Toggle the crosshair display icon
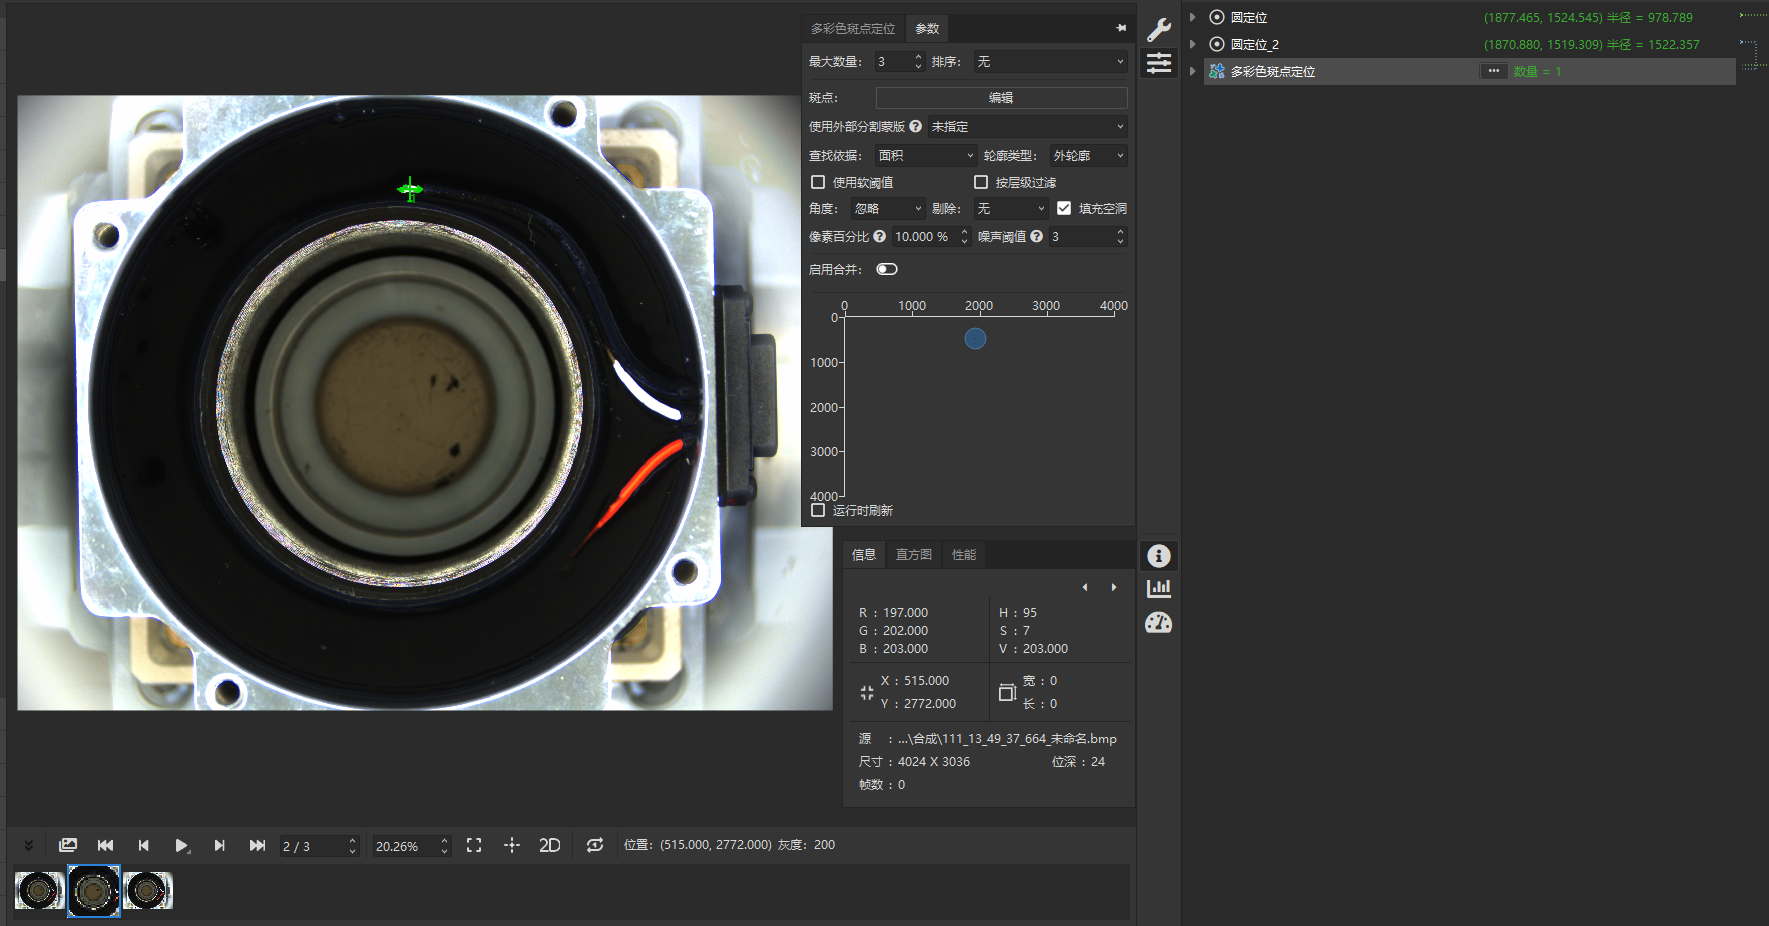Image resolution: width=1769 pixels, height=926 pixels. 512,846
